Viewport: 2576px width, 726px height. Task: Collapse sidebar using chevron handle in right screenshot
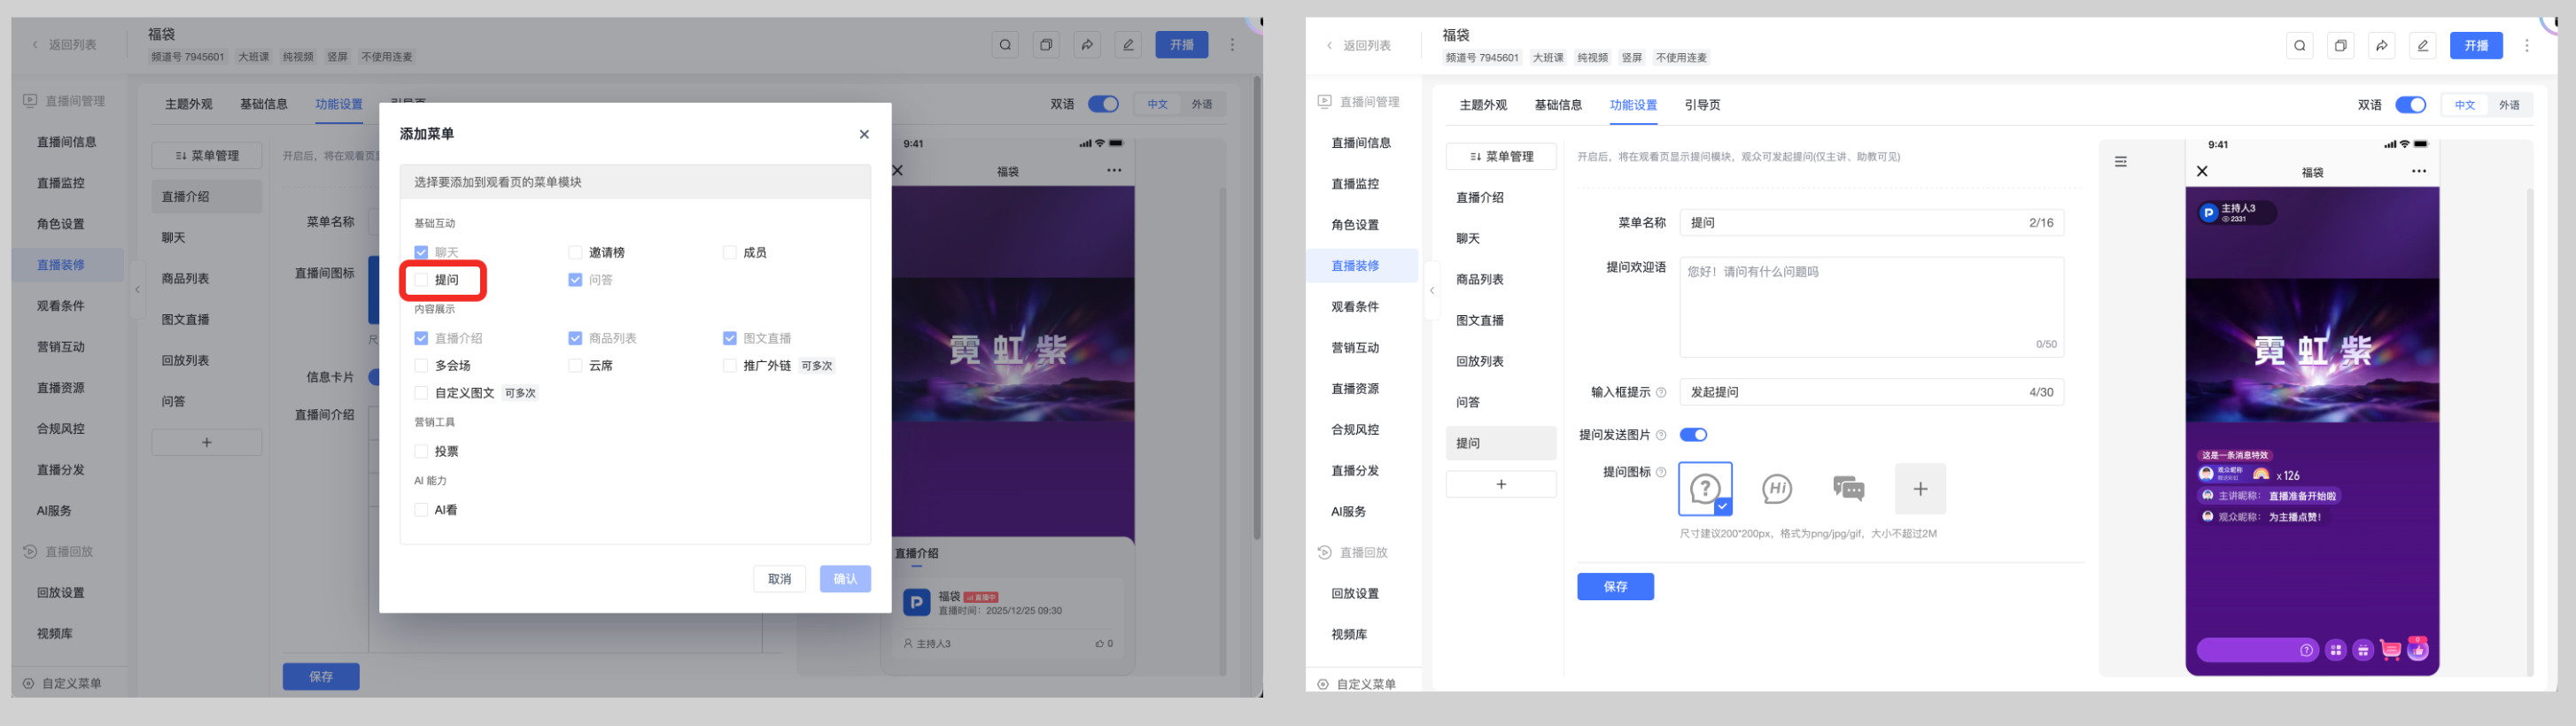coord(1432,291)
